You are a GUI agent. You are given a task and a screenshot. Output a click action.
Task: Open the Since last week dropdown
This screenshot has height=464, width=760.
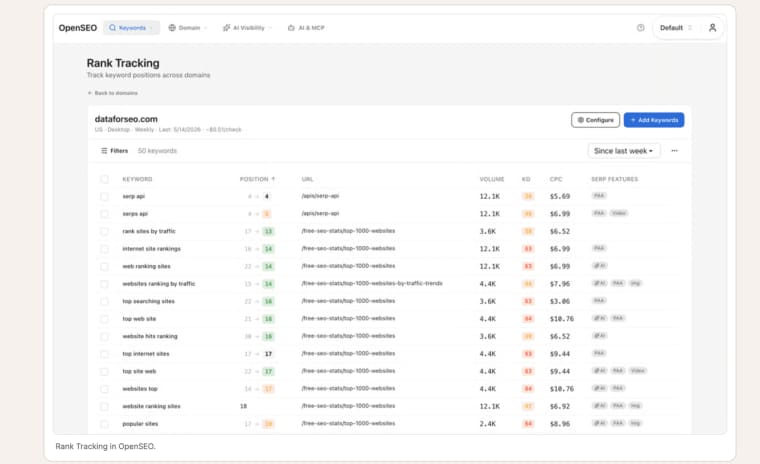point(624,151)
